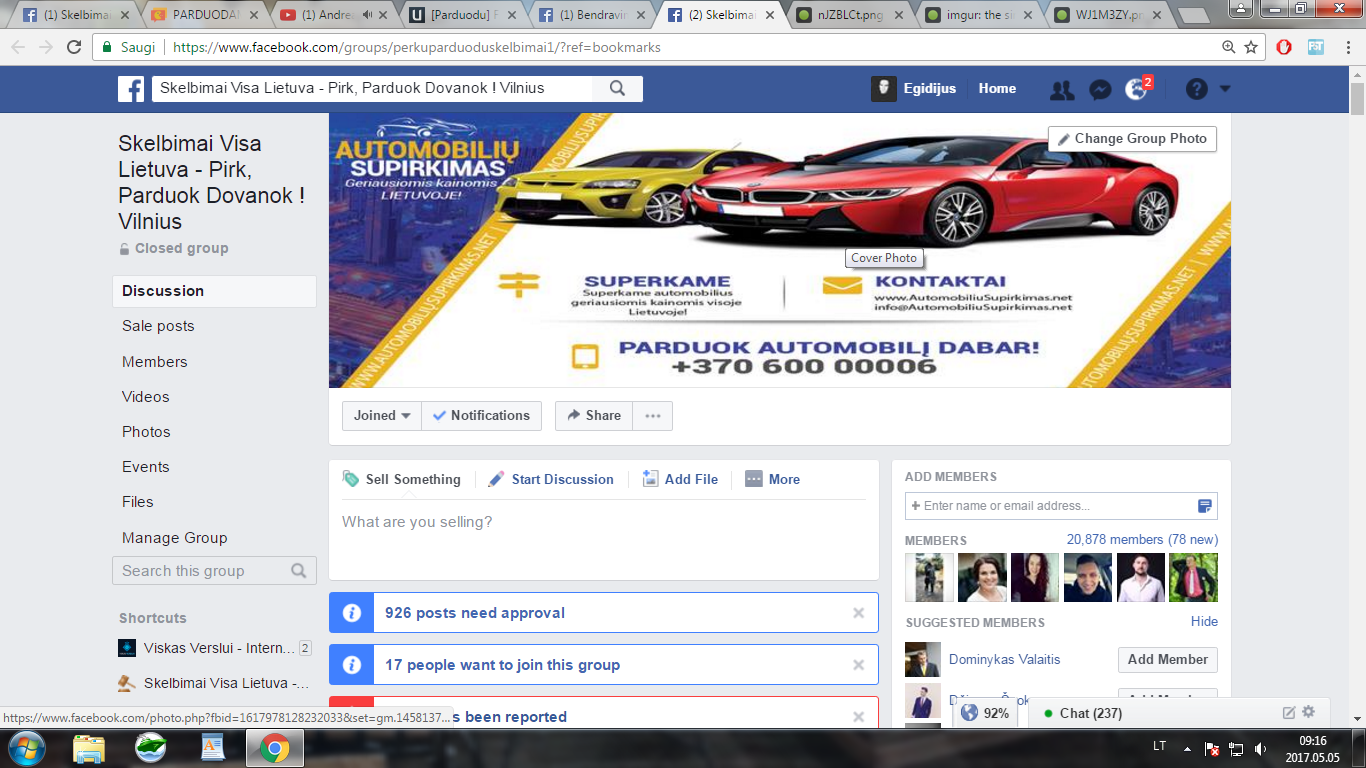Toggle group Notifications button
The height and width of the screenshot is (768, 1366).
[x=482, y=416]
